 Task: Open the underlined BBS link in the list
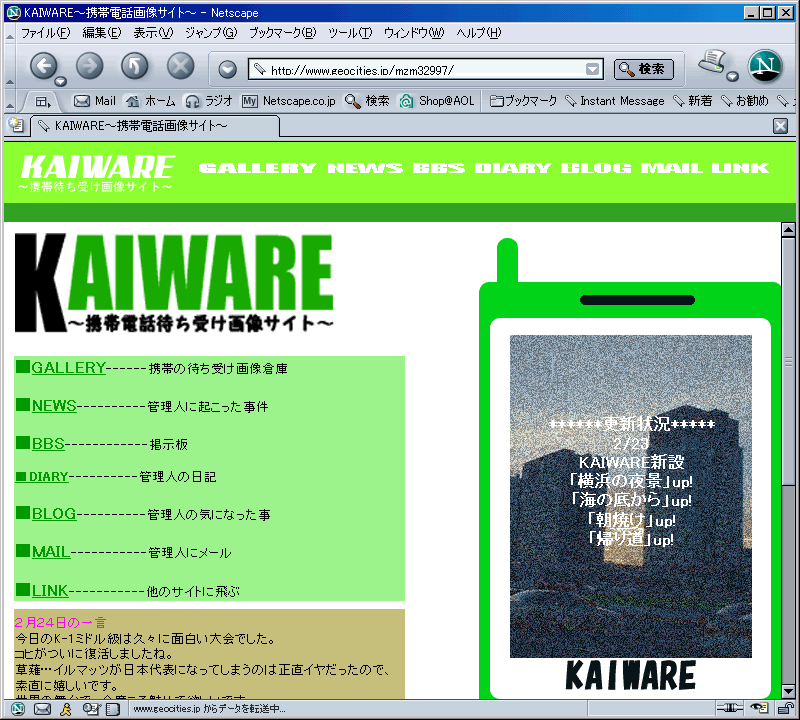pos(48,443)
